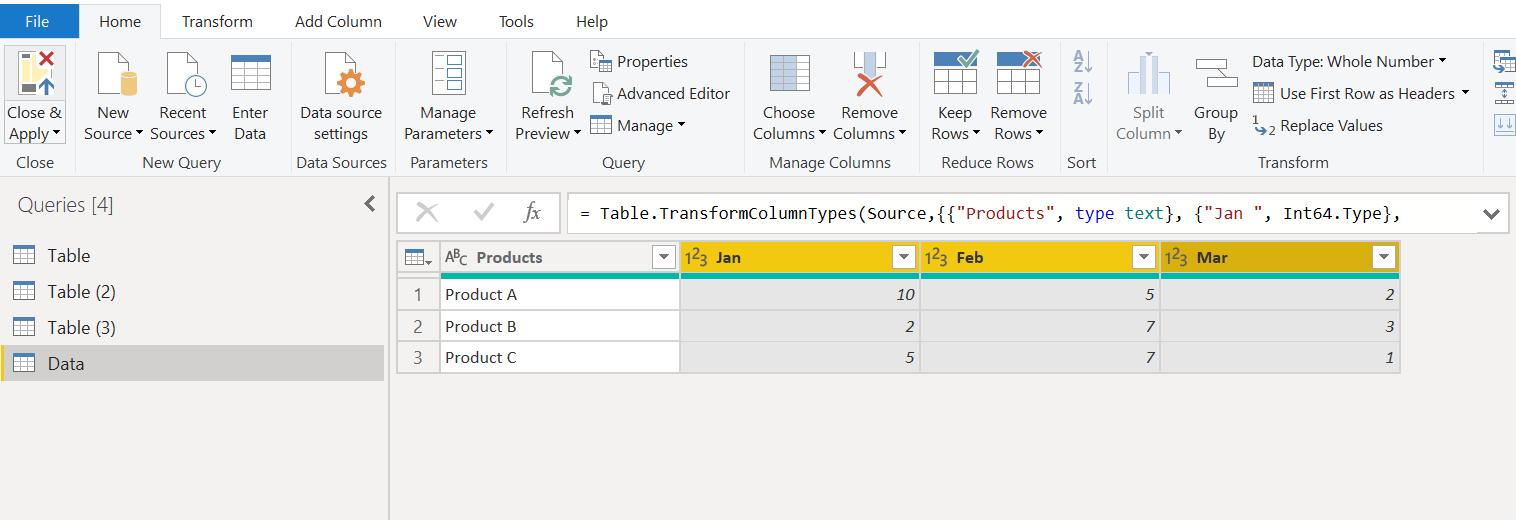Open query Properties
This screenshot has height=520, width=1516.
point(639,62)
